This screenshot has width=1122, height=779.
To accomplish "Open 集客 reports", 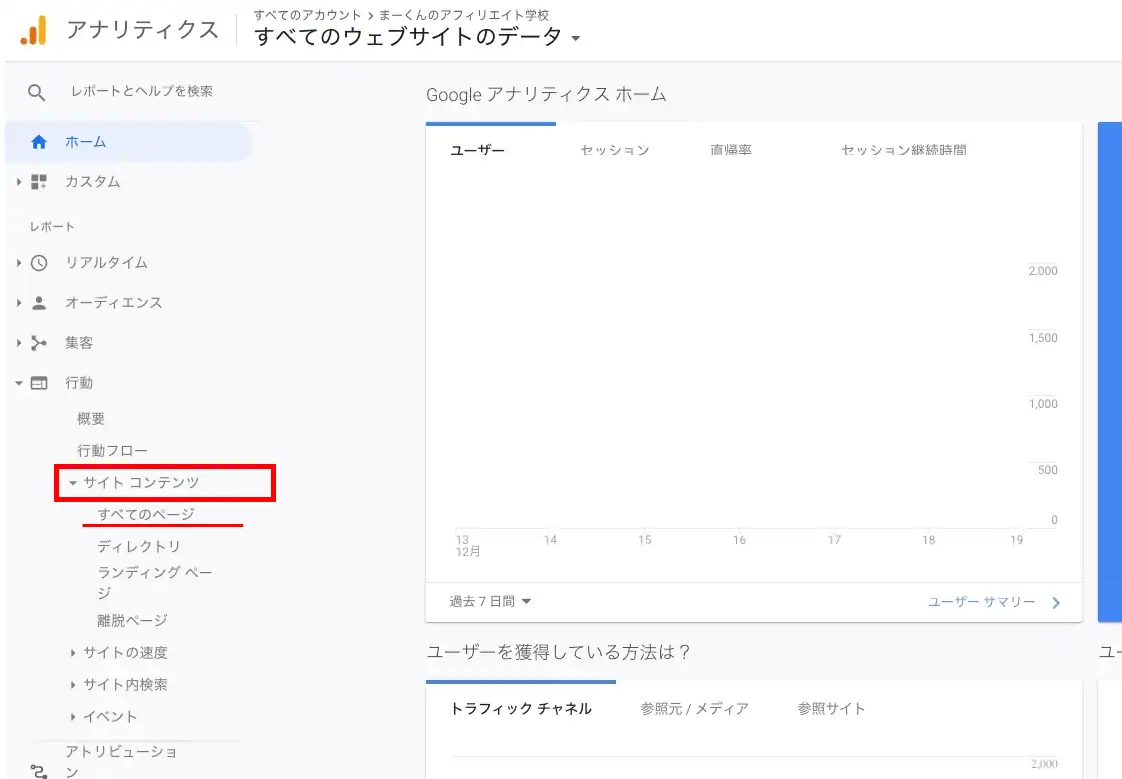I will point(79,343).
